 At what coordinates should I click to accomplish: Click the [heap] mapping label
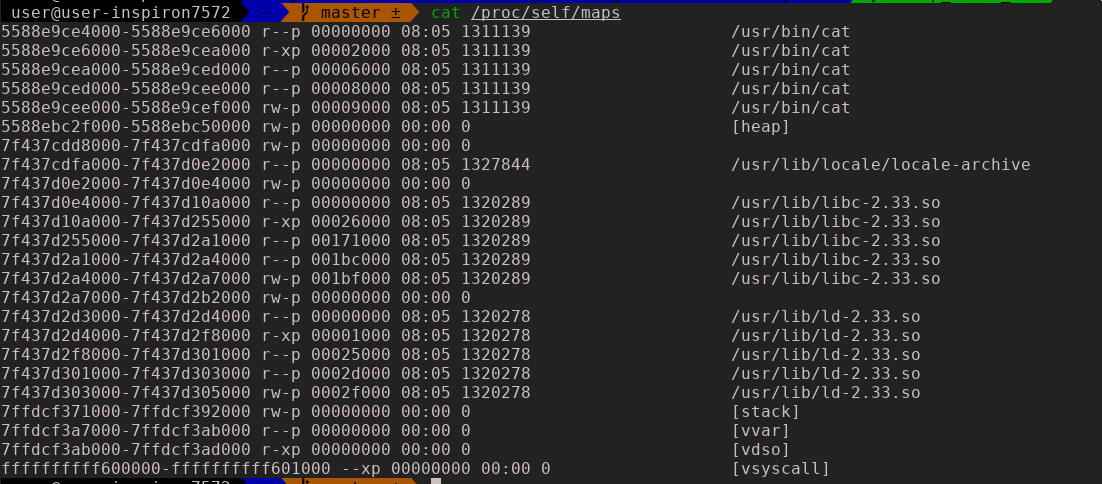click(x=761, y=127)
